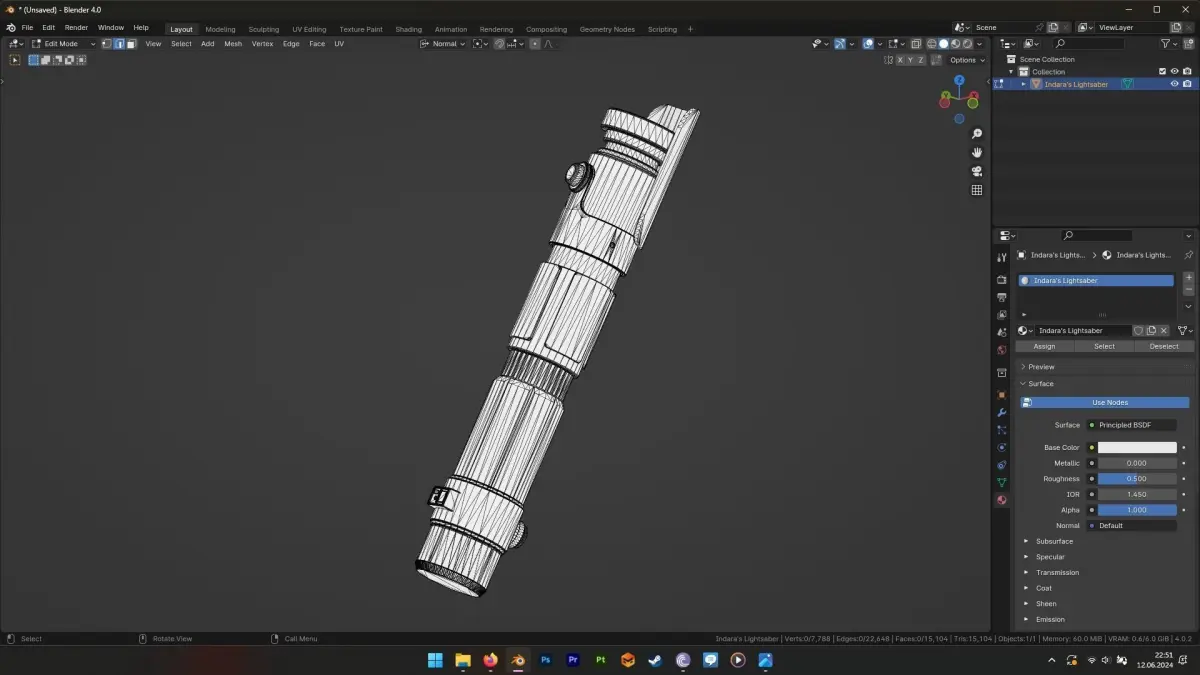Open the World properties tab icon
Viewport: 1200px width, 675px height.
pyautogui.click(x=1001, y=350)
